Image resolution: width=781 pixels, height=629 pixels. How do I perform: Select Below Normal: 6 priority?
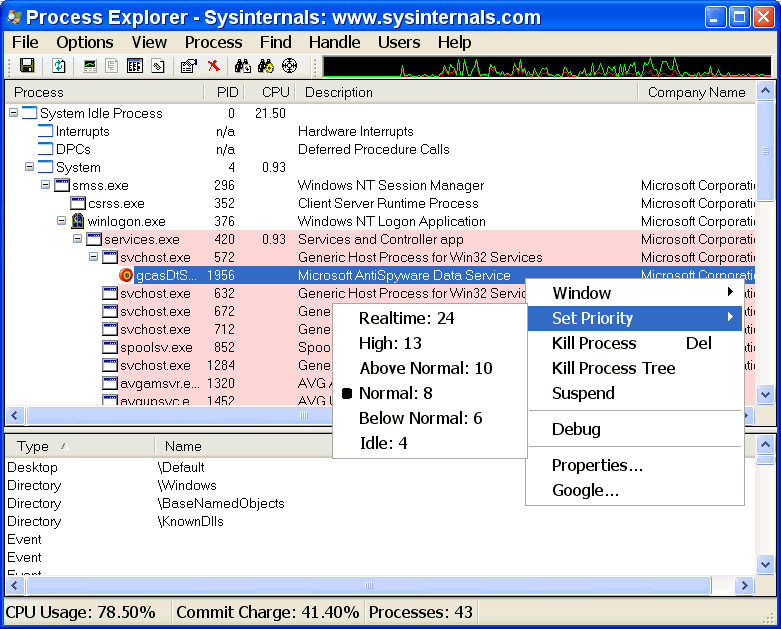[x=420, y=418]
